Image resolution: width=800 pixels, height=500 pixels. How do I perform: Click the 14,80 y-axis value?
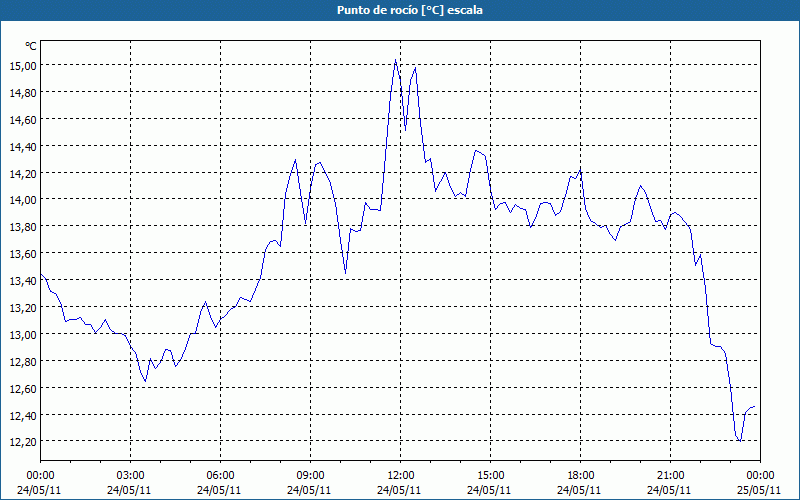click(23, 92)
